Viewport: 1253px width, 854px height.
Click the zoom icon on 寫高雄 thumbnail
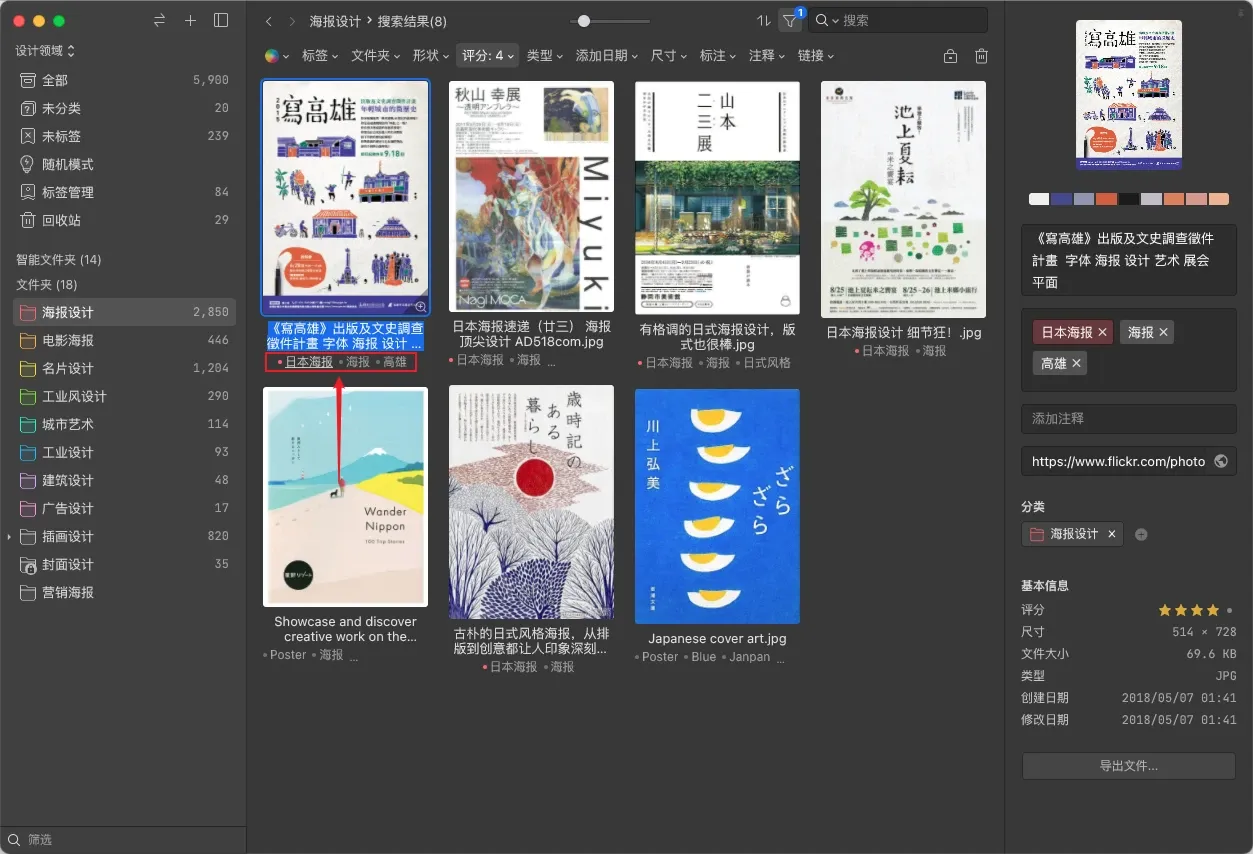pos(420,307)
